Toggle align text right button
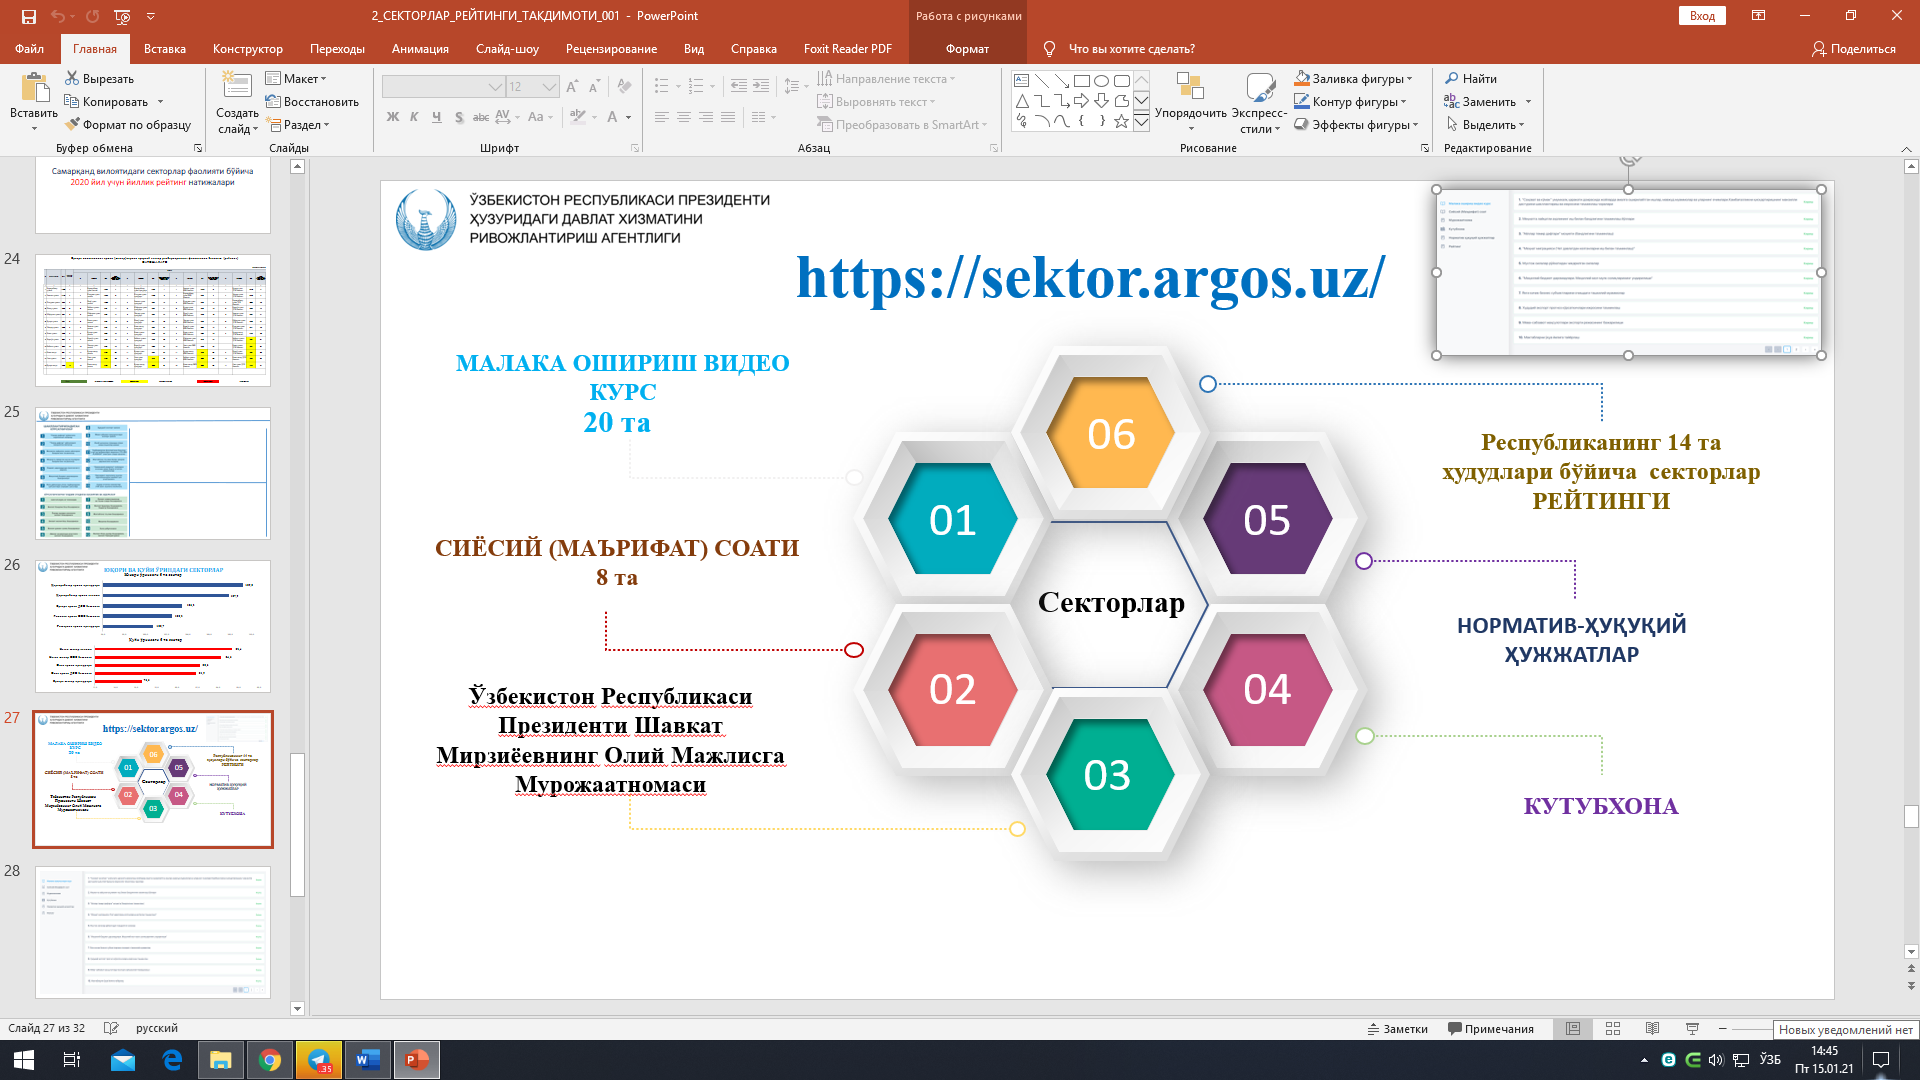The height and width of the screenshot is (1080, 1920). click(706, 117)
